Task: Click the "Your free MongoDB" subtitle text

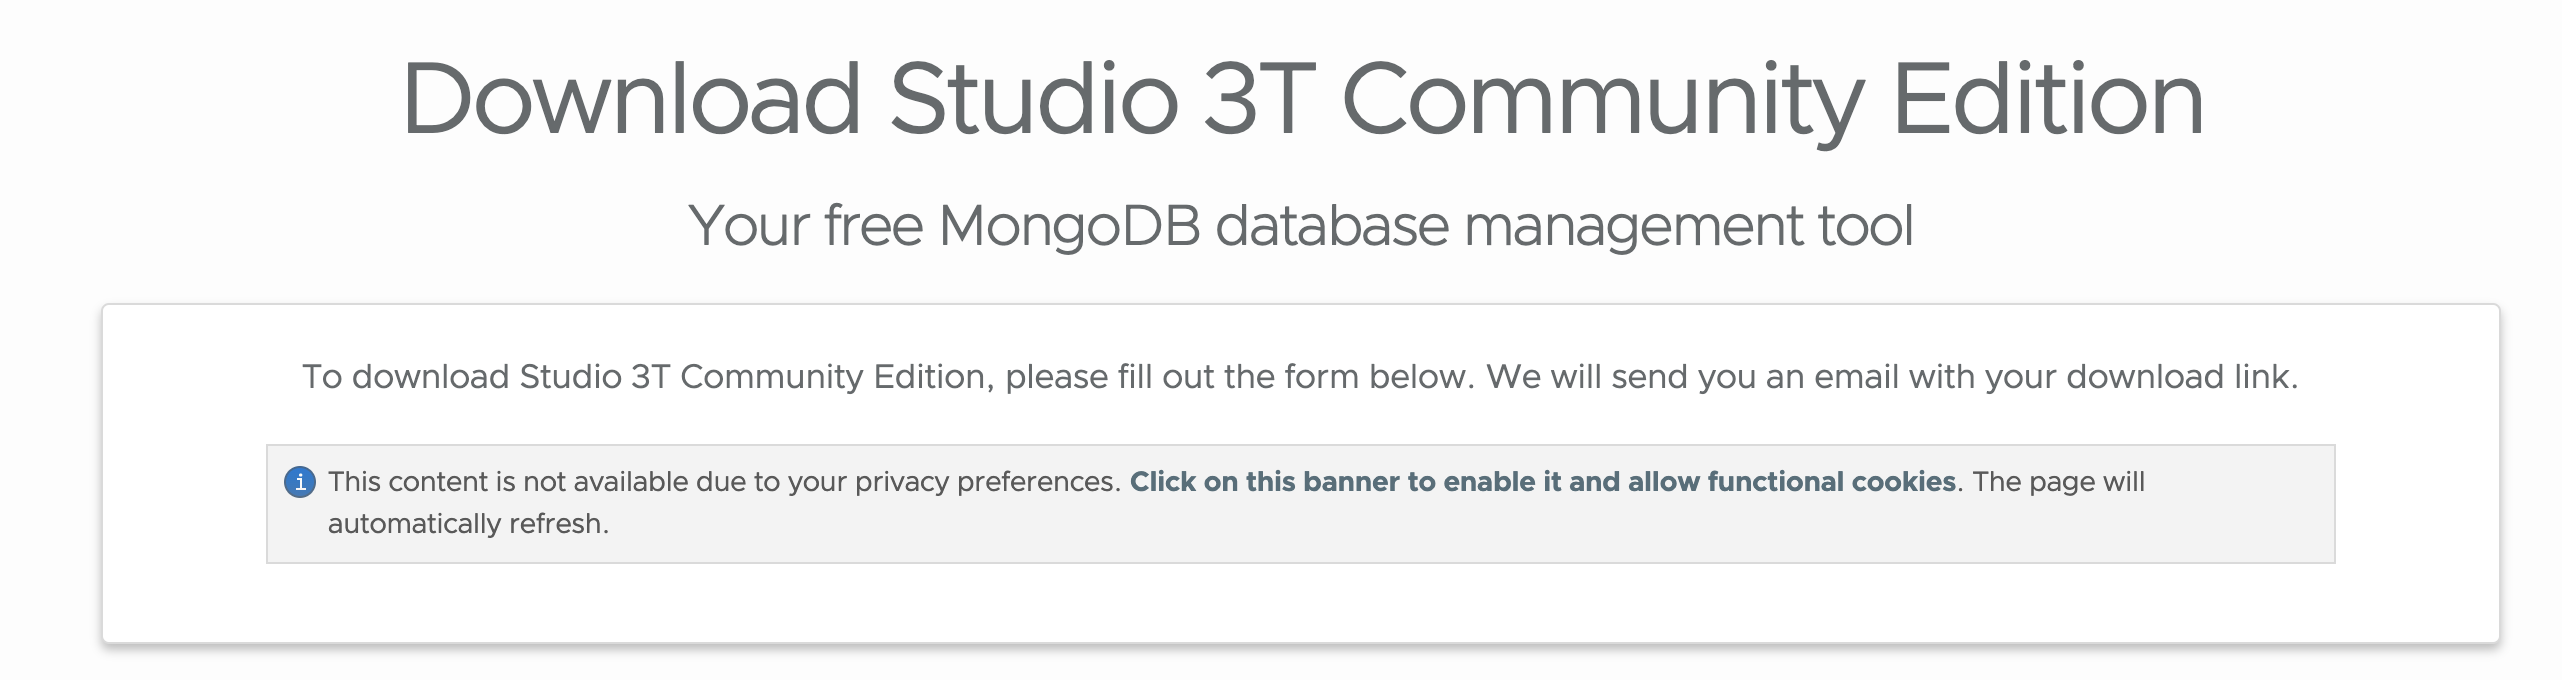Action: point(945,226)
